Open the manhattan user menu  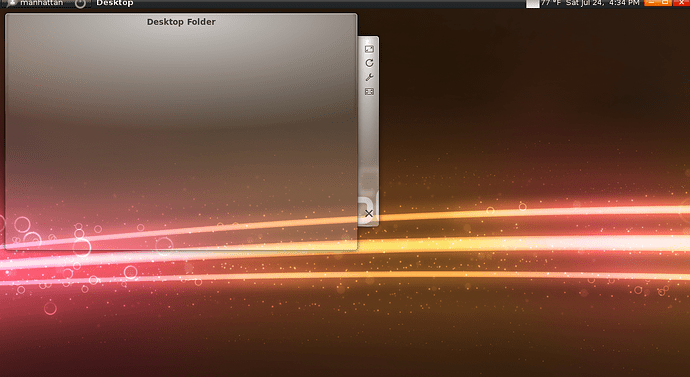coord(41,3)
